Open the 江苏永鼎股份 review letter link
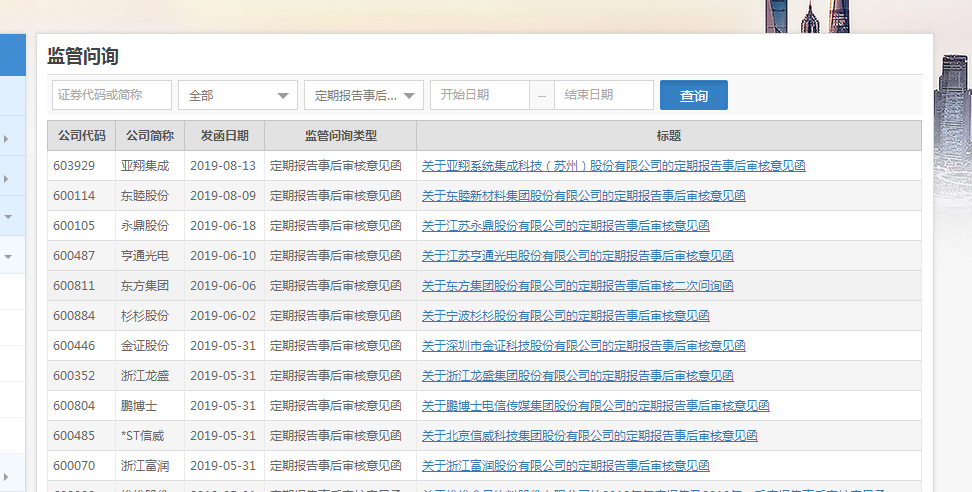Image resolution: width=972 pixels, height=492 pixels. (565, 226)
